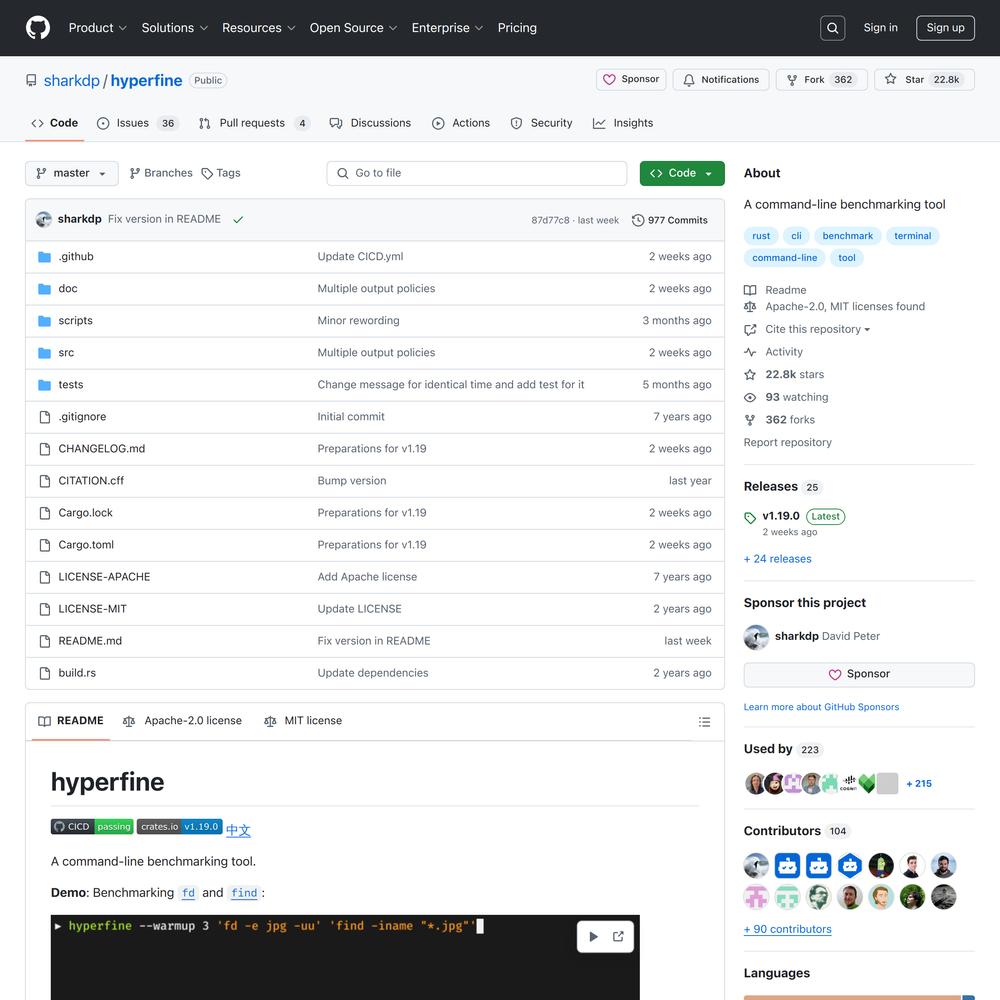Star the hyperfine repository
Image resolution: width=1000 pixels, height=1000 pixels.
[x=924, y=80]
